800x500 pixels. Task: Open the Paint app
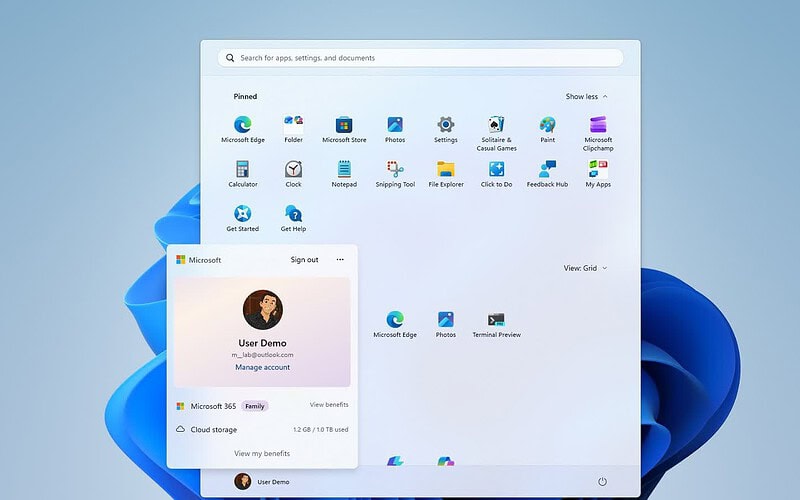tap(547, 130)
